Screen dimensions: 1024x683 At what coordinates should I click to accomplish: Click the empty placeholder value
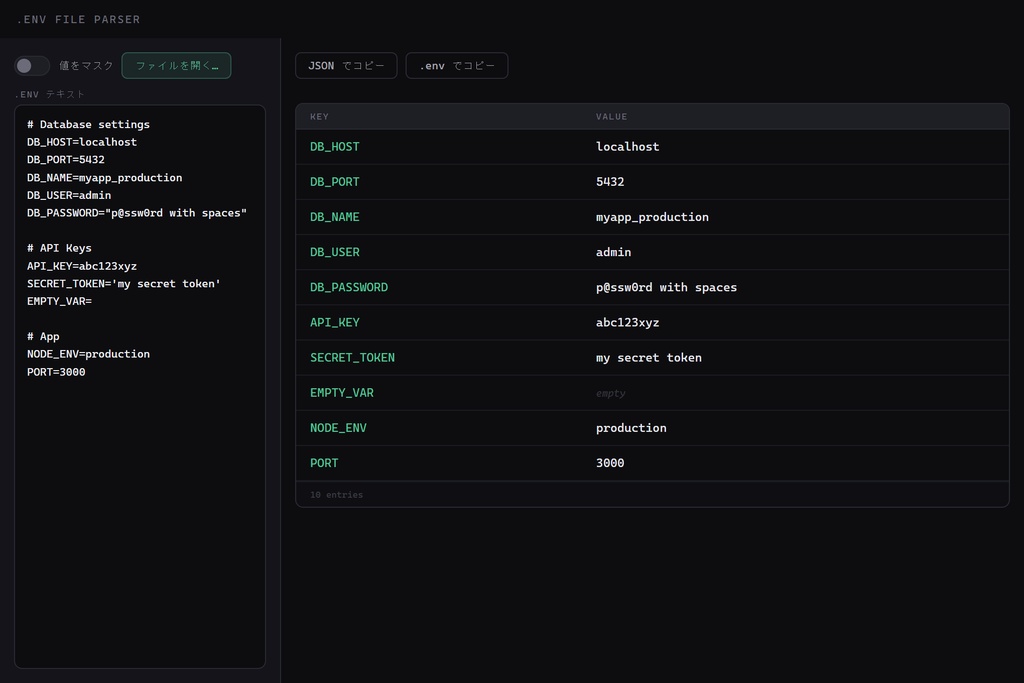(x=610, y=394)
